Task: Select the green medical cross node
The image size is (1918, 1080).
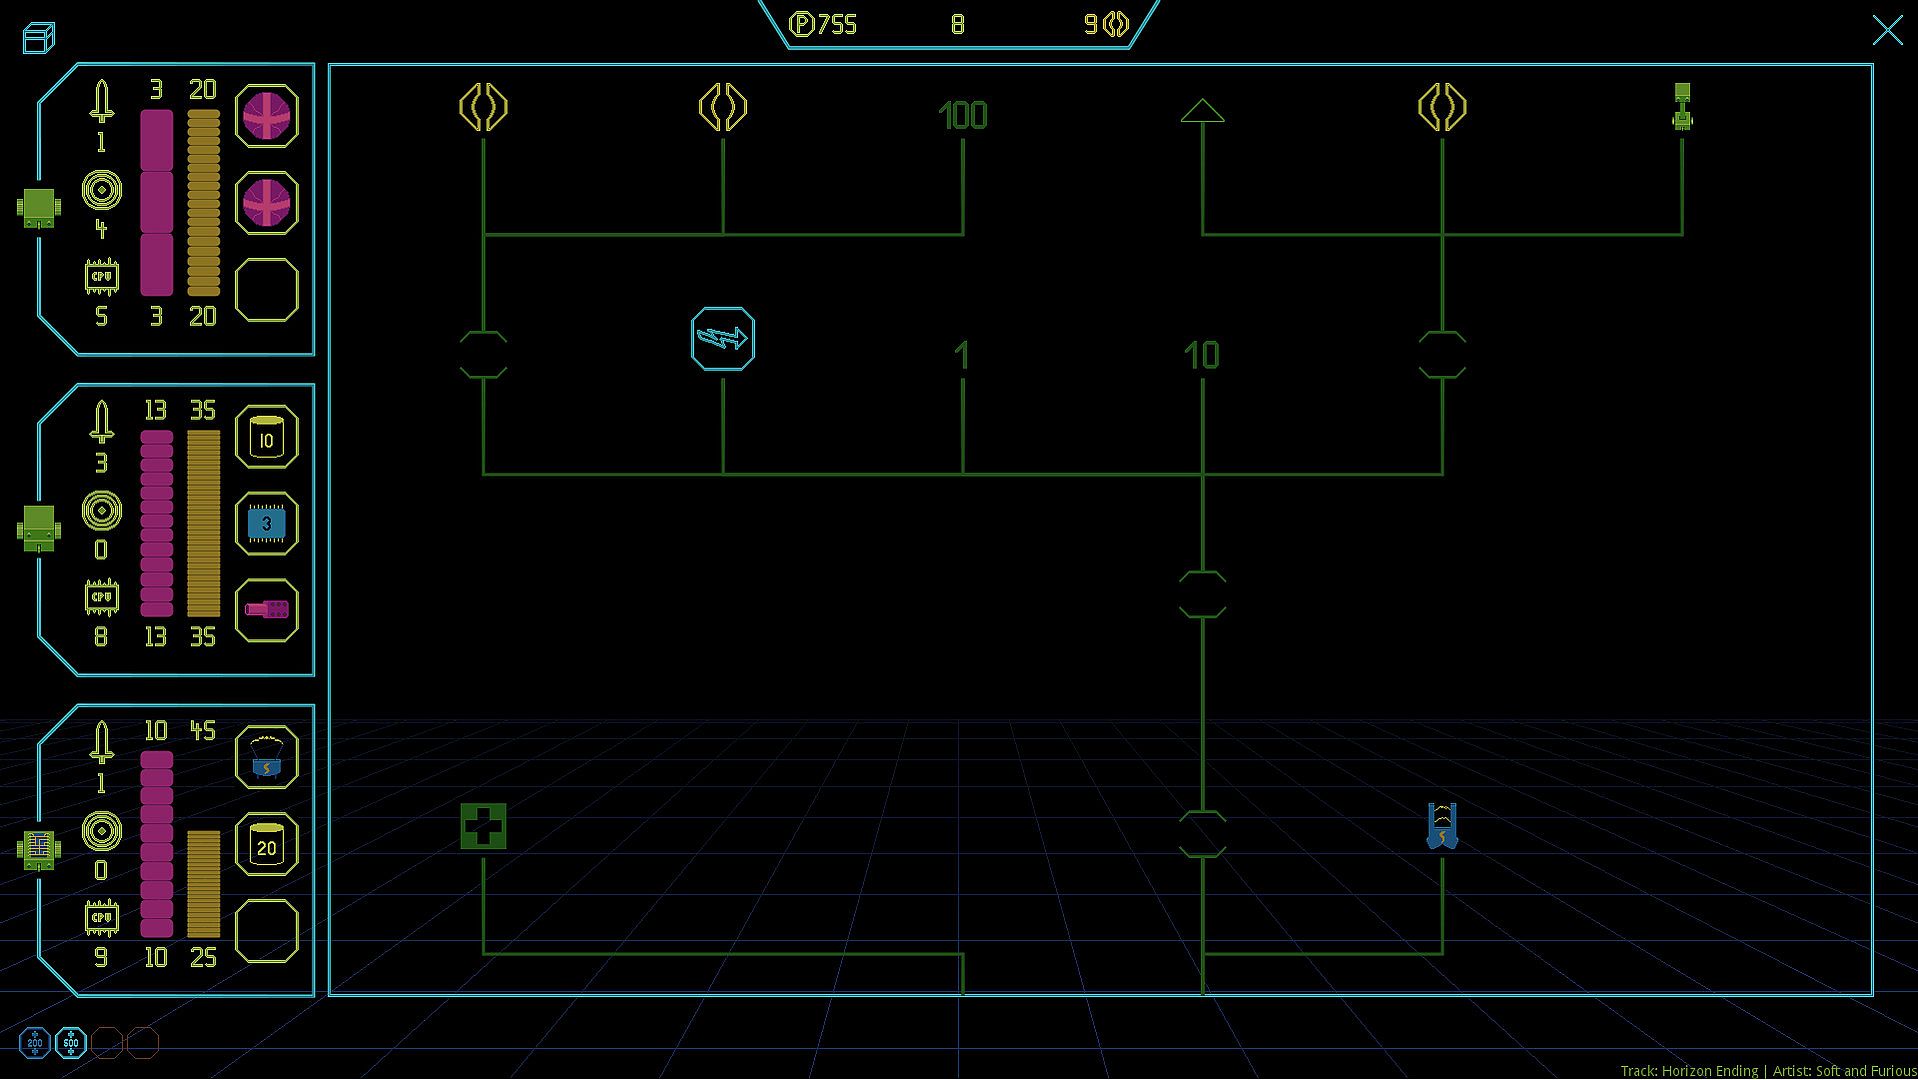Action: [x=483, y=827]
